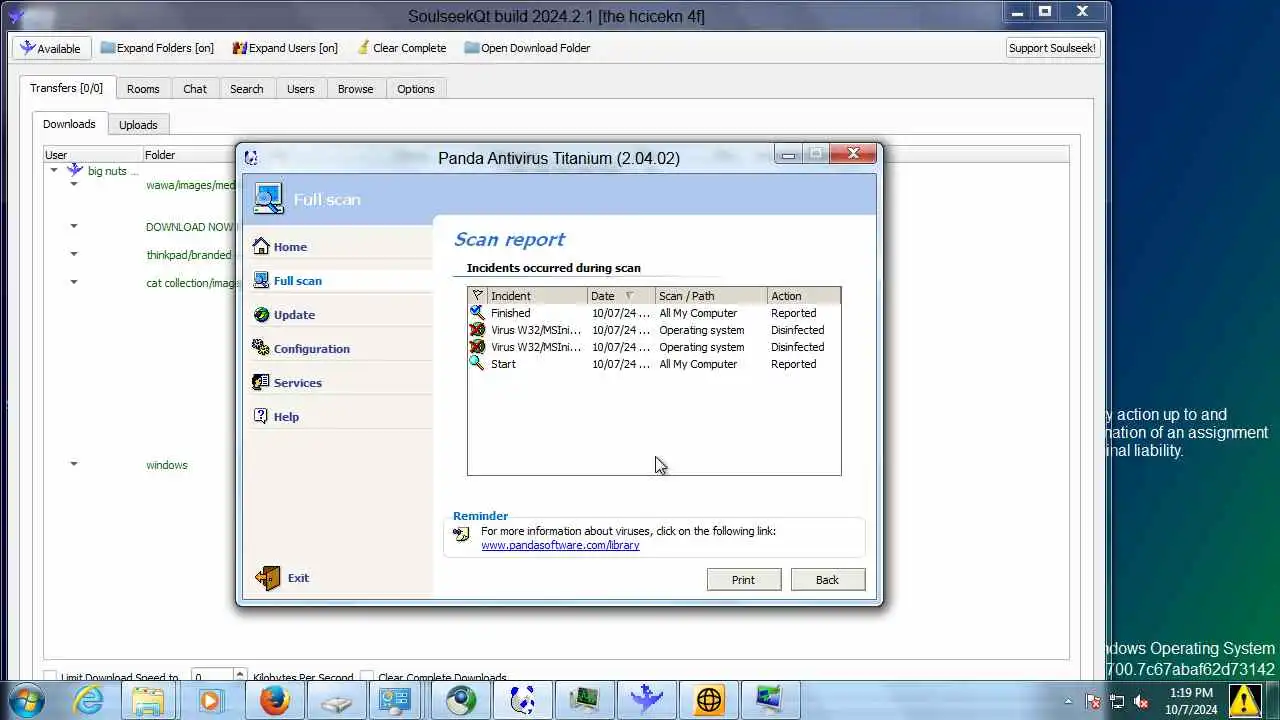
Task: Click the taskbar clock showing 1:19 PM
Action: [x=1190, y=701]
